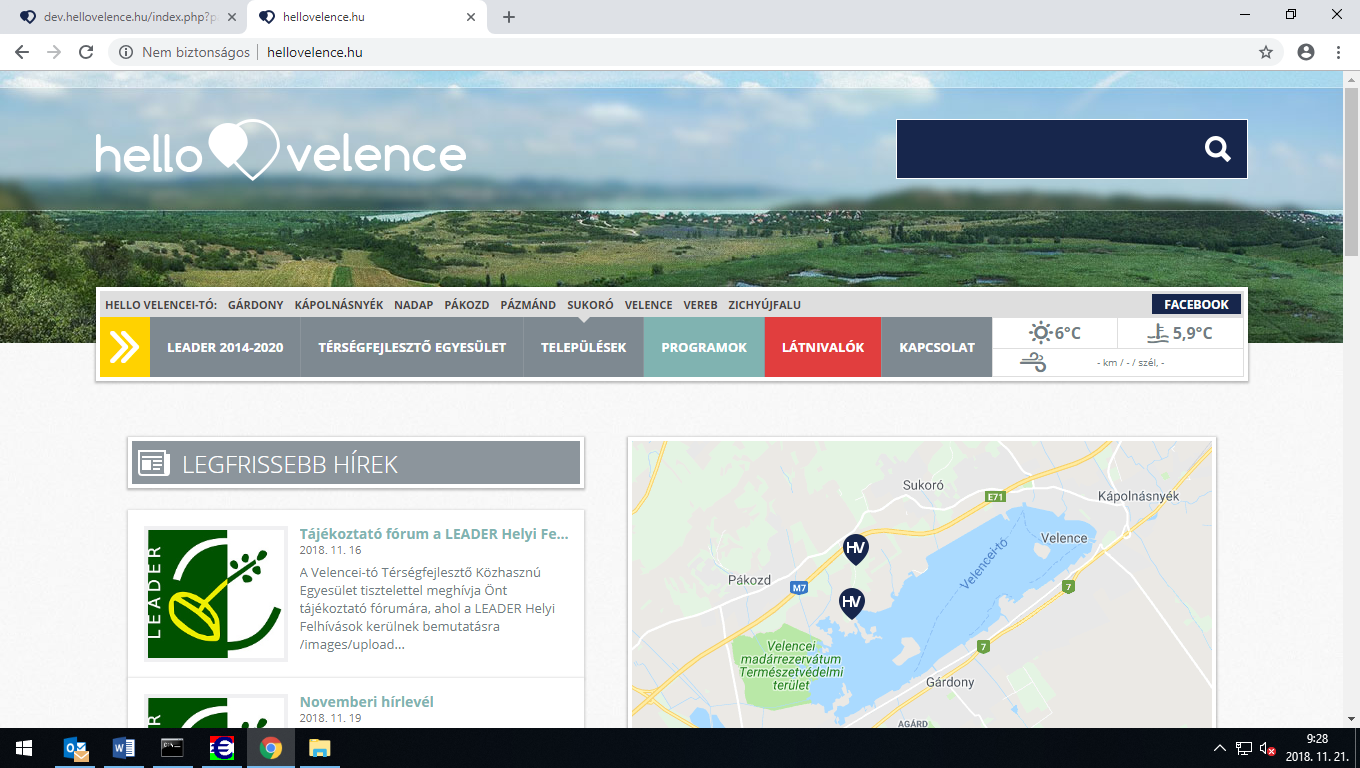Open the LEADER 2014-2020 menu
This screenshot has width=1360, height=768.
pos(225,347)
